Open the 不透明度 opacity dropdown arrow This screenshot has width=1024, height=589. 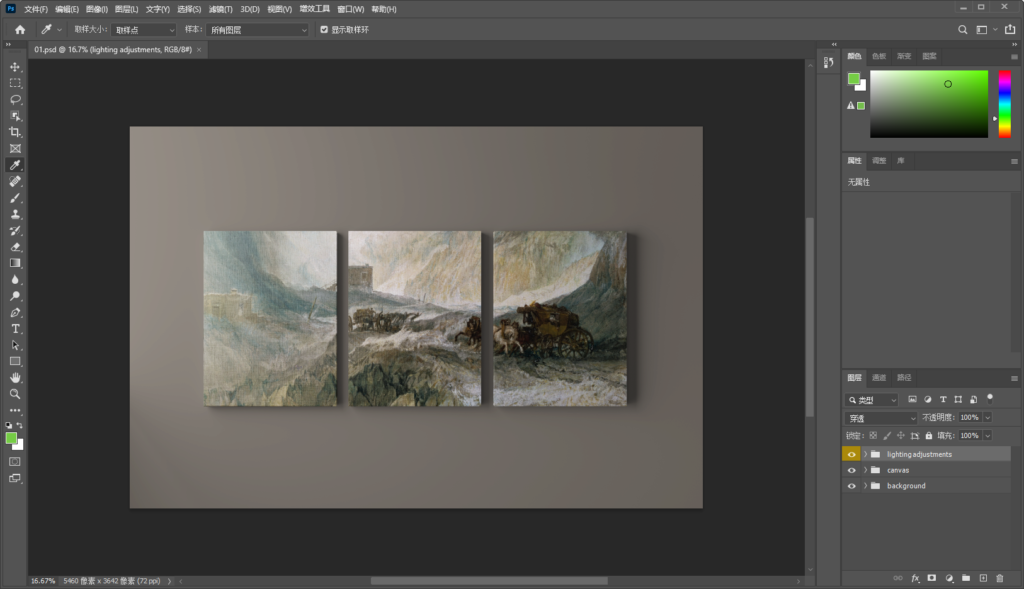987,418
